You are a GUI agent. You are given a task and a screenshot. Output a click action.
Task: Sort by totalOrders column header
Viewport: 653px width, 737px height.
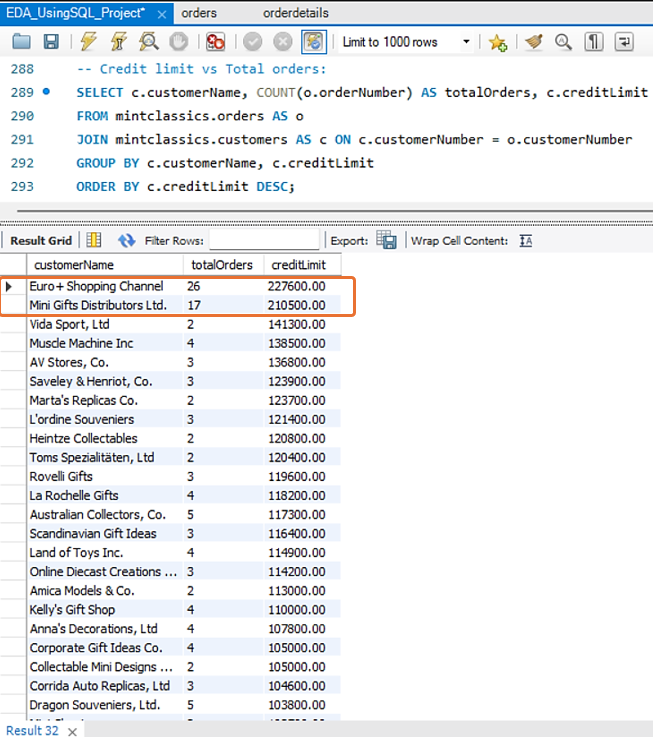click(223, 265)
